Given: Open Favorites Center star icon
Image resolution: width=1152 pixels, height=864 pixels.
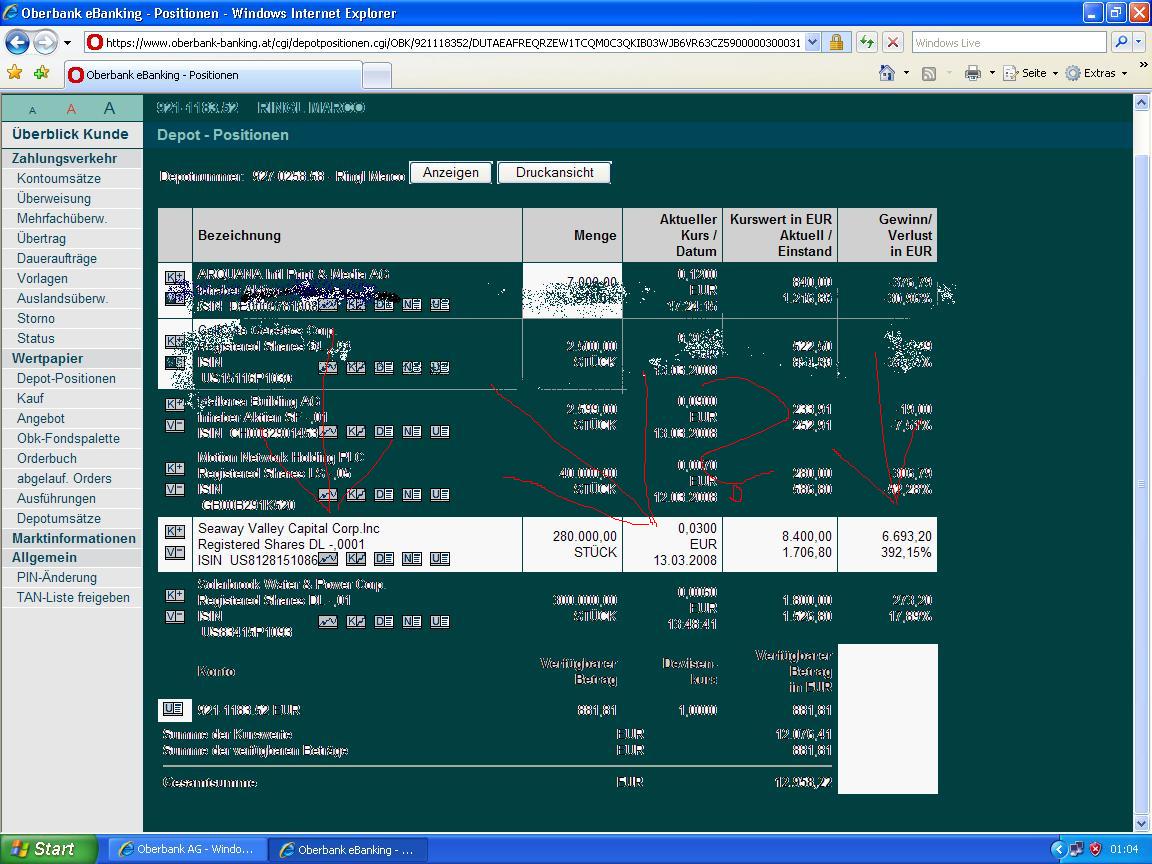Looking at the screenshot, I should tap(15, 73).
